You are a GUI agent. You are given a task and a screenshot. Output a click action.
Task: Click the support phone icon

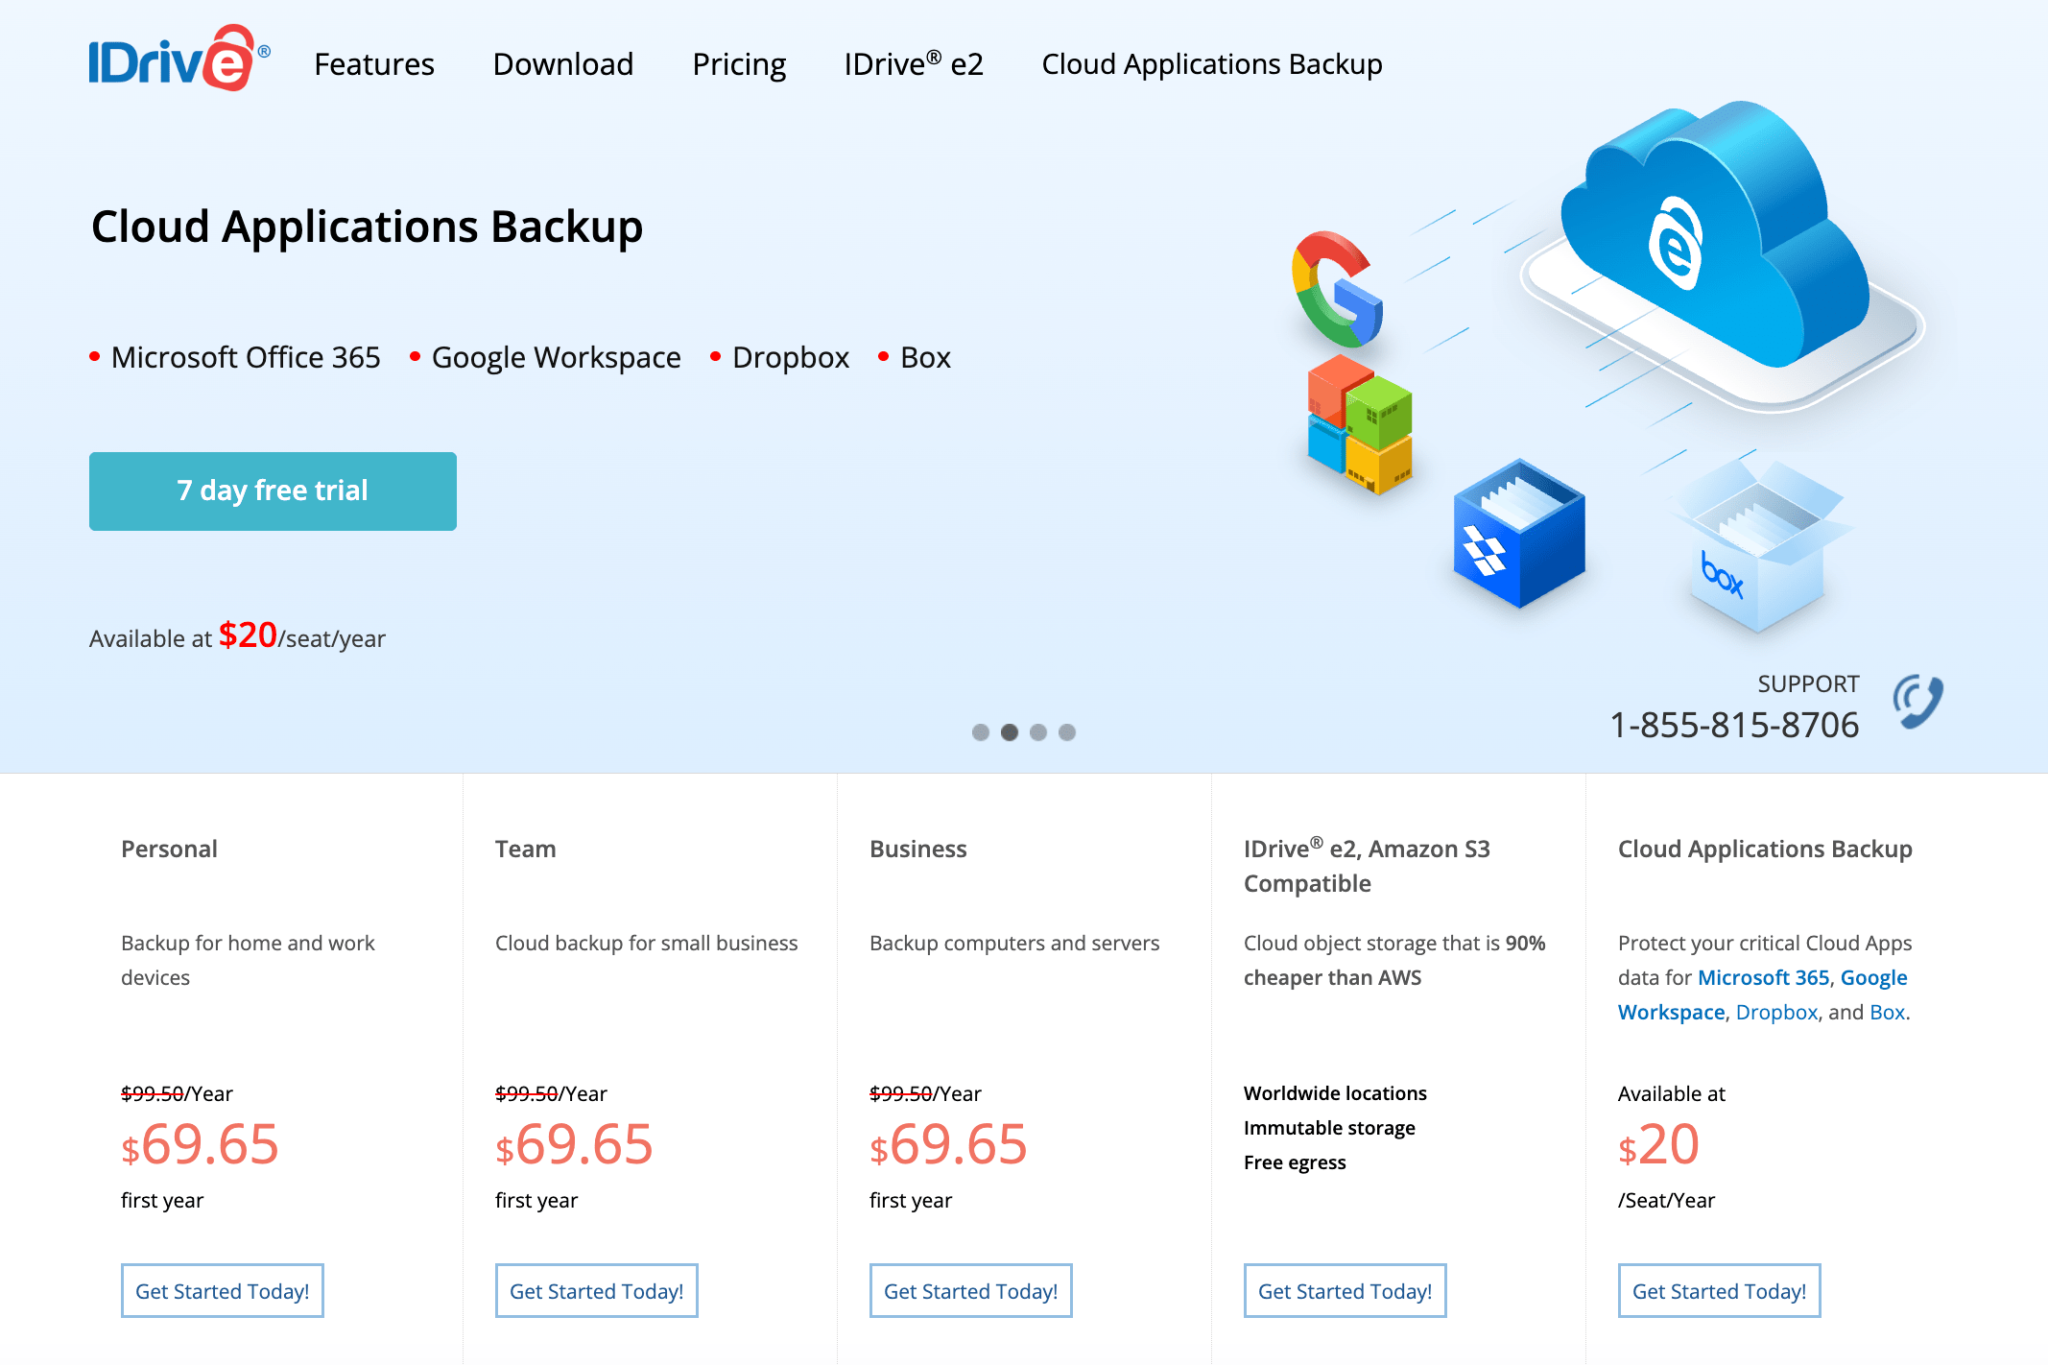click(x=1917, y=702)
